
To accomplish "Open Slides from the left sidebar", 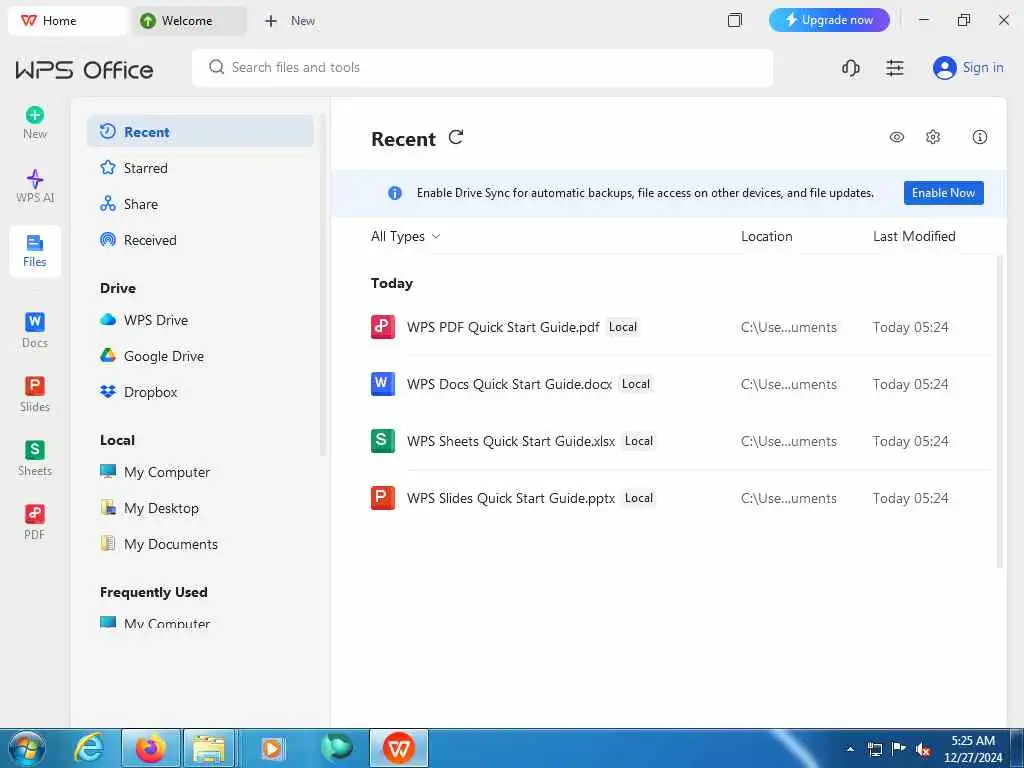I will 35,394.
